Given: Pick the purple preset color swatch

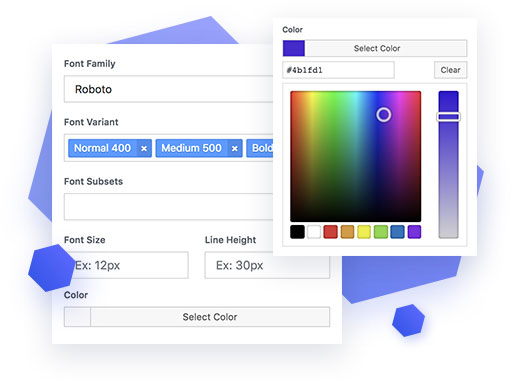Looking at the screenshot, I should point(414,232).
